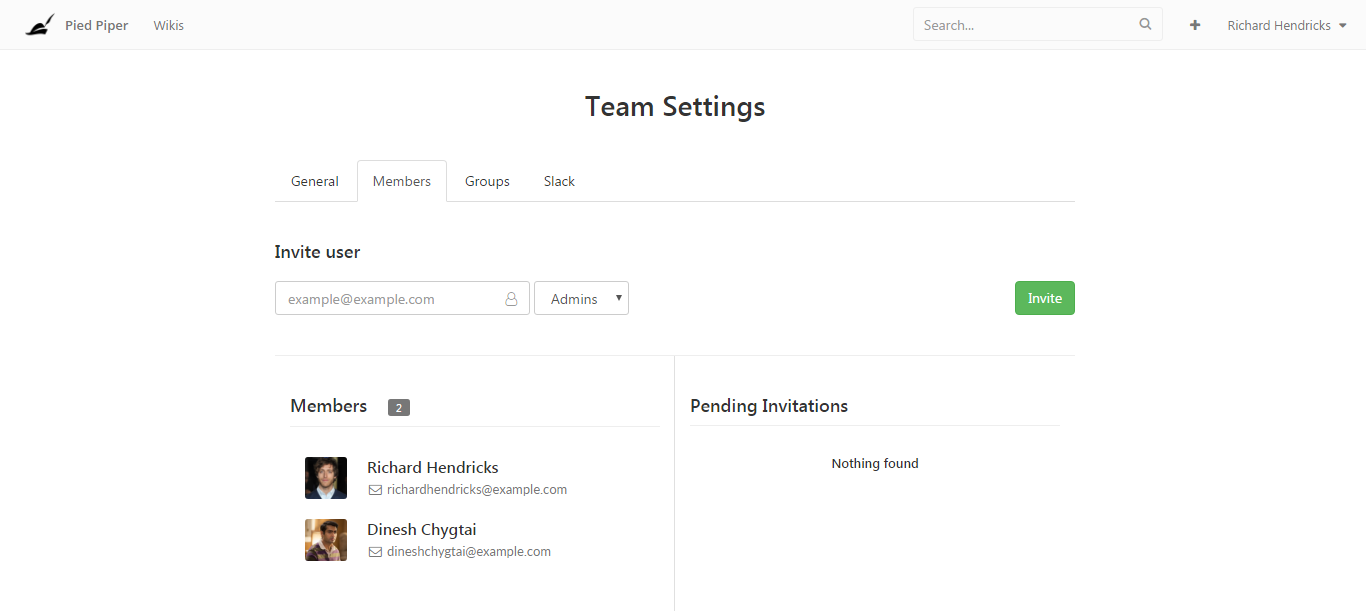This screenshot has height=613, width=1366.
Task: Click the plus icon in navbar
Action: pos(1195,25)
